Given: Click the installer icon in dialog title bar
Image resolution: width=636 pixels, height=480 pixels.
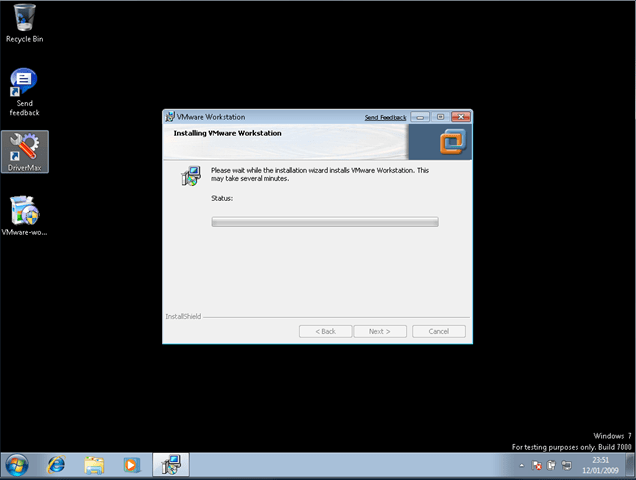Looking at the screenshot, I should coord(170,117).
